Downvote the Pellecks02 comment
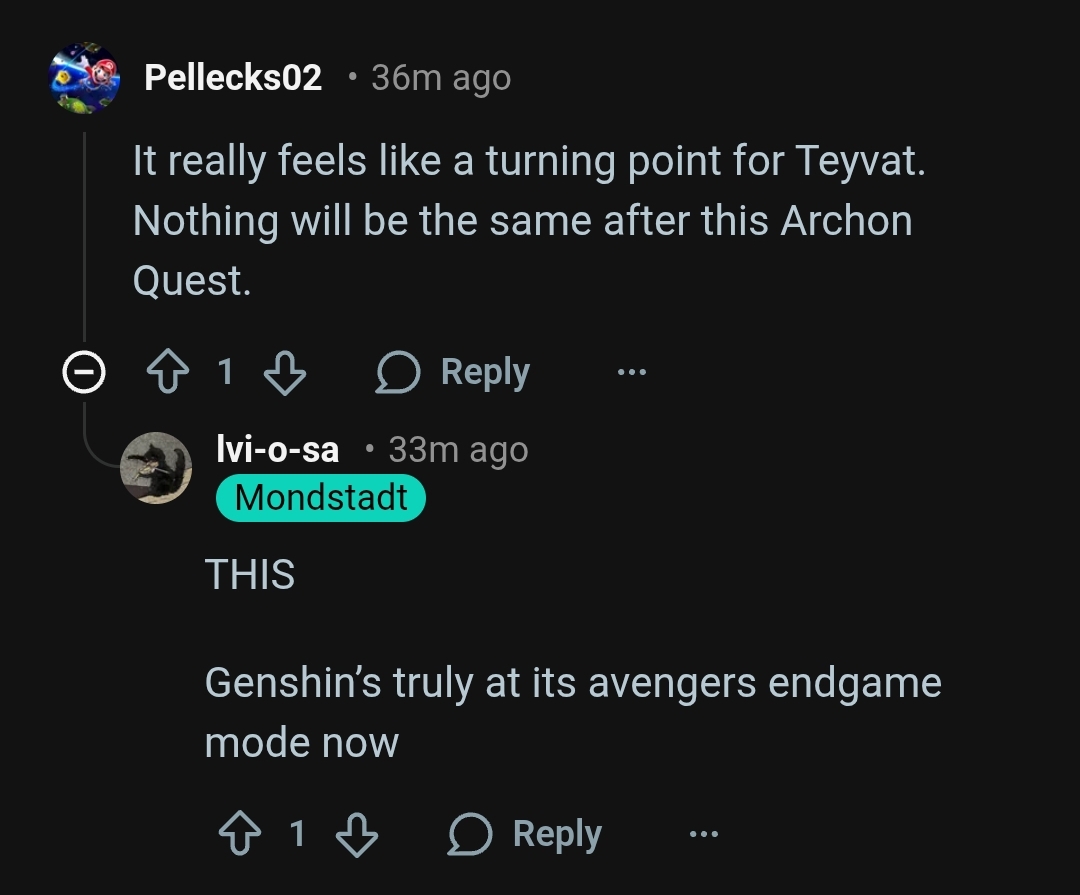Viewport: 1080px width, 895px height. tap(285, 373)
